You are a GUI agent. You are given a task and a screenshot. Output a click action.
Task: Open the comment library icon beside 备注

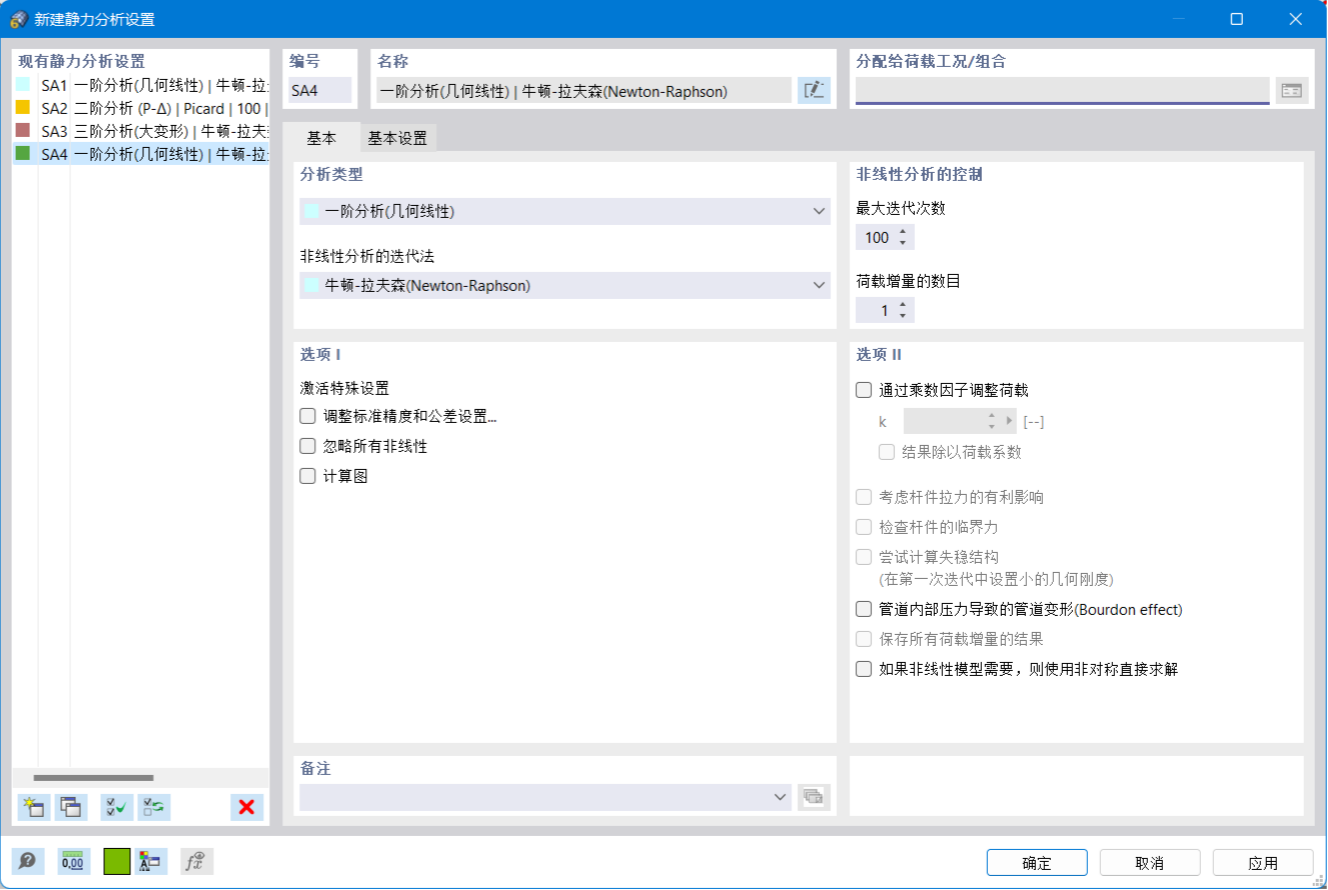pyautogui.click(x=814, y=797)
